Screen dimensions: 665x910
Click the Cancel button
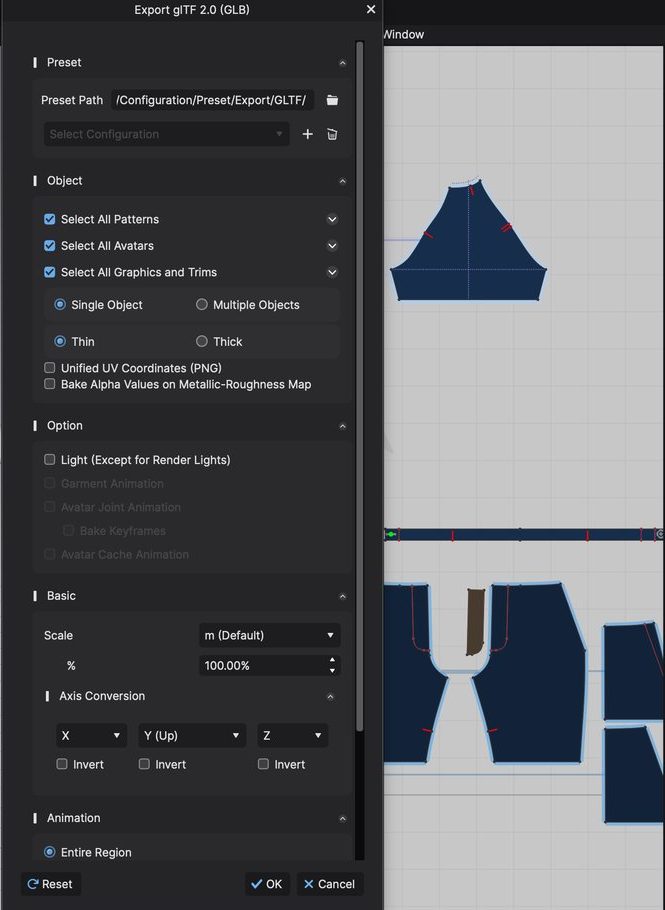coord(330,884)
